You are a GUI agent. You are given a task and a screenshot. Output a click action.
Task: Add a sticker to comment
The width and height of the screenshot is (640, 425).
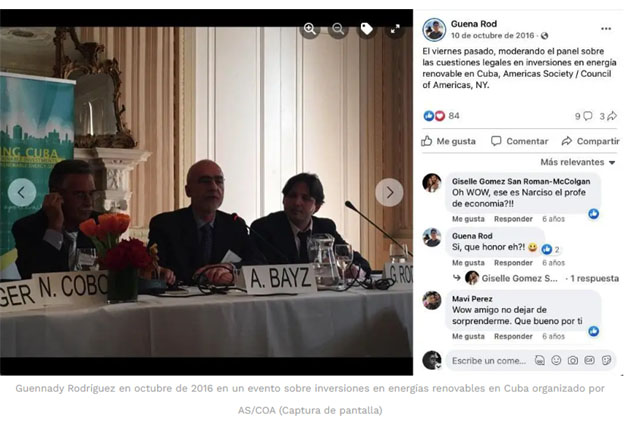pos(606,360)
